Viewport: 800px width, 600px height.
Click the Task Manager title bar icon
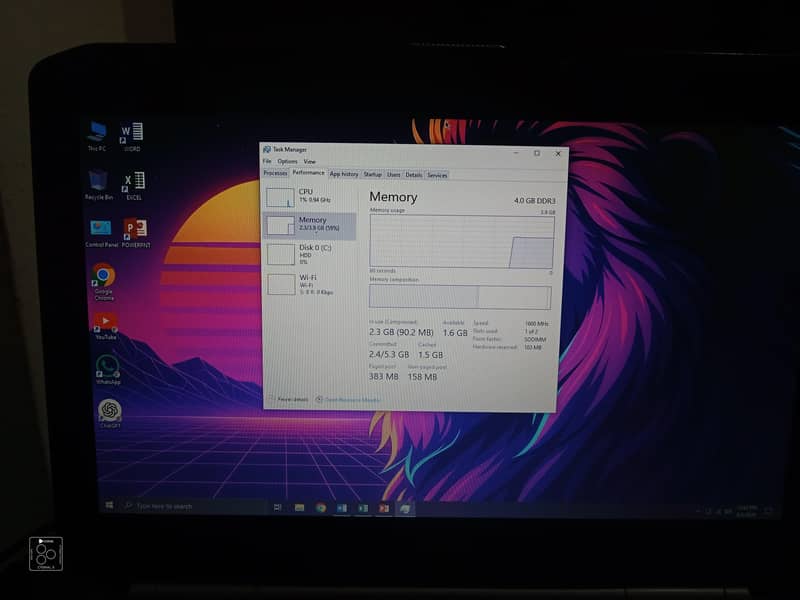266,149
